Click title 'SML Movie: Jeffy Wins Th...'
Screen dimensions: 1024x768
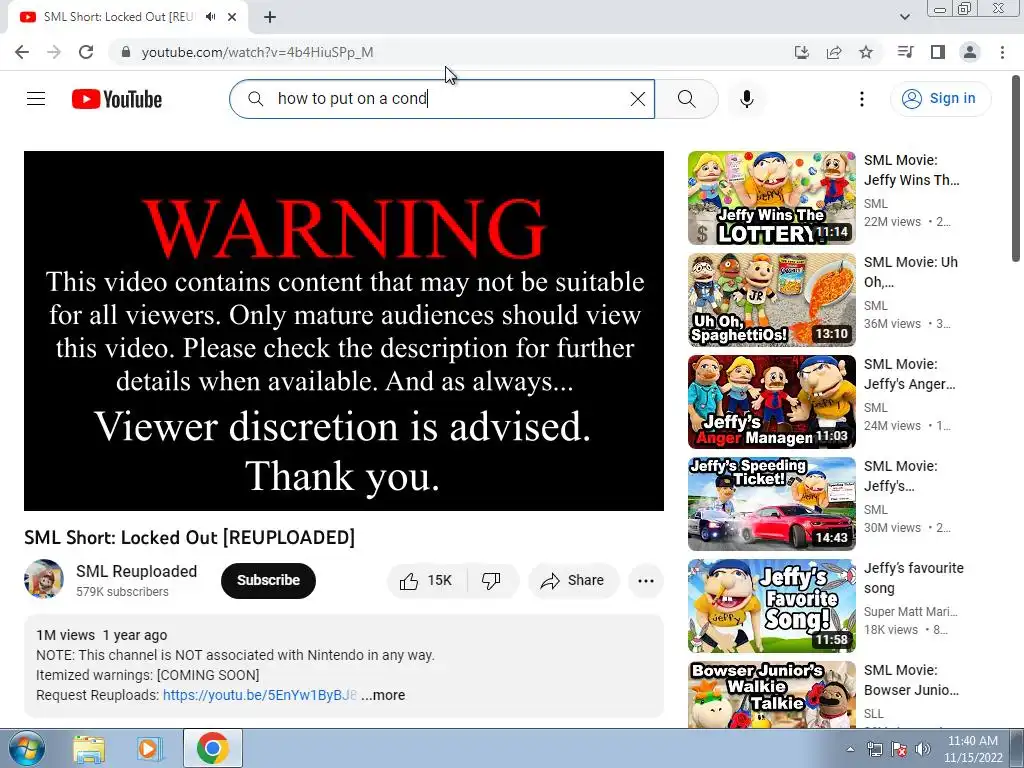click(x=912, y=170)
